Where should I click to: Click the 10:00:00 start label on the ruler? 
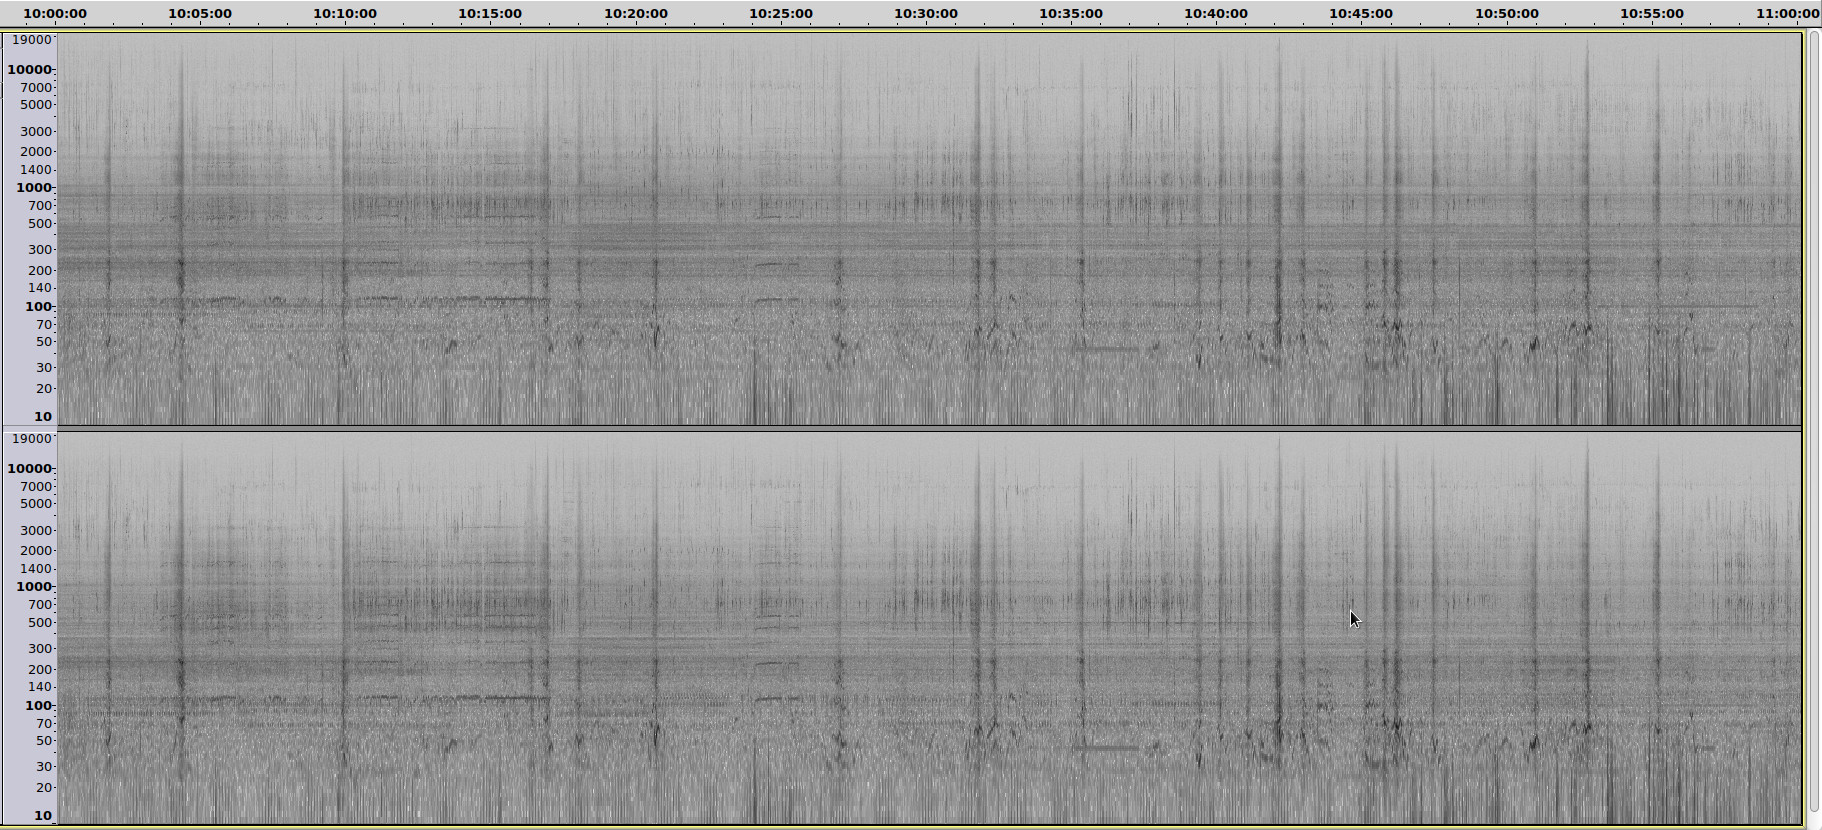coord(55,14)
